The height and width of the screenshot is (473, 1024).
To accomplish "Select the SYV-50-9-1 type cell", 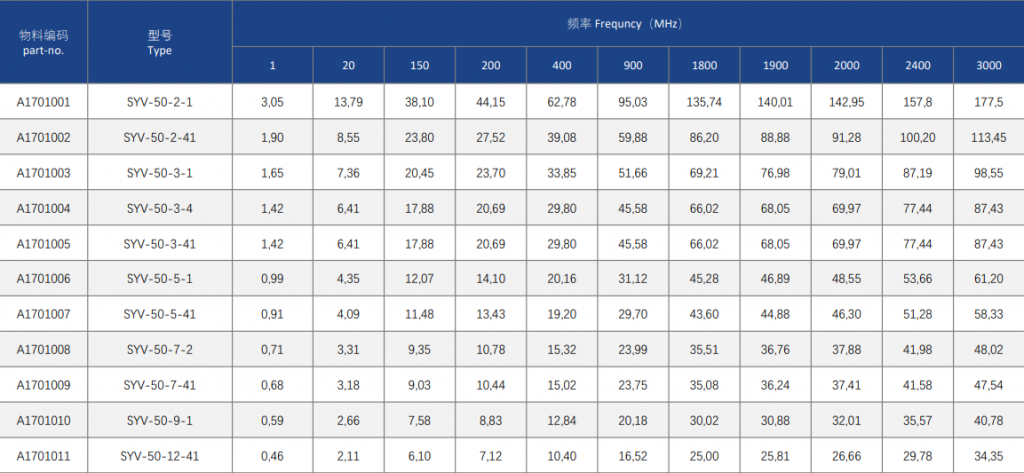I will pyautogui.click(x=160, y=420).
